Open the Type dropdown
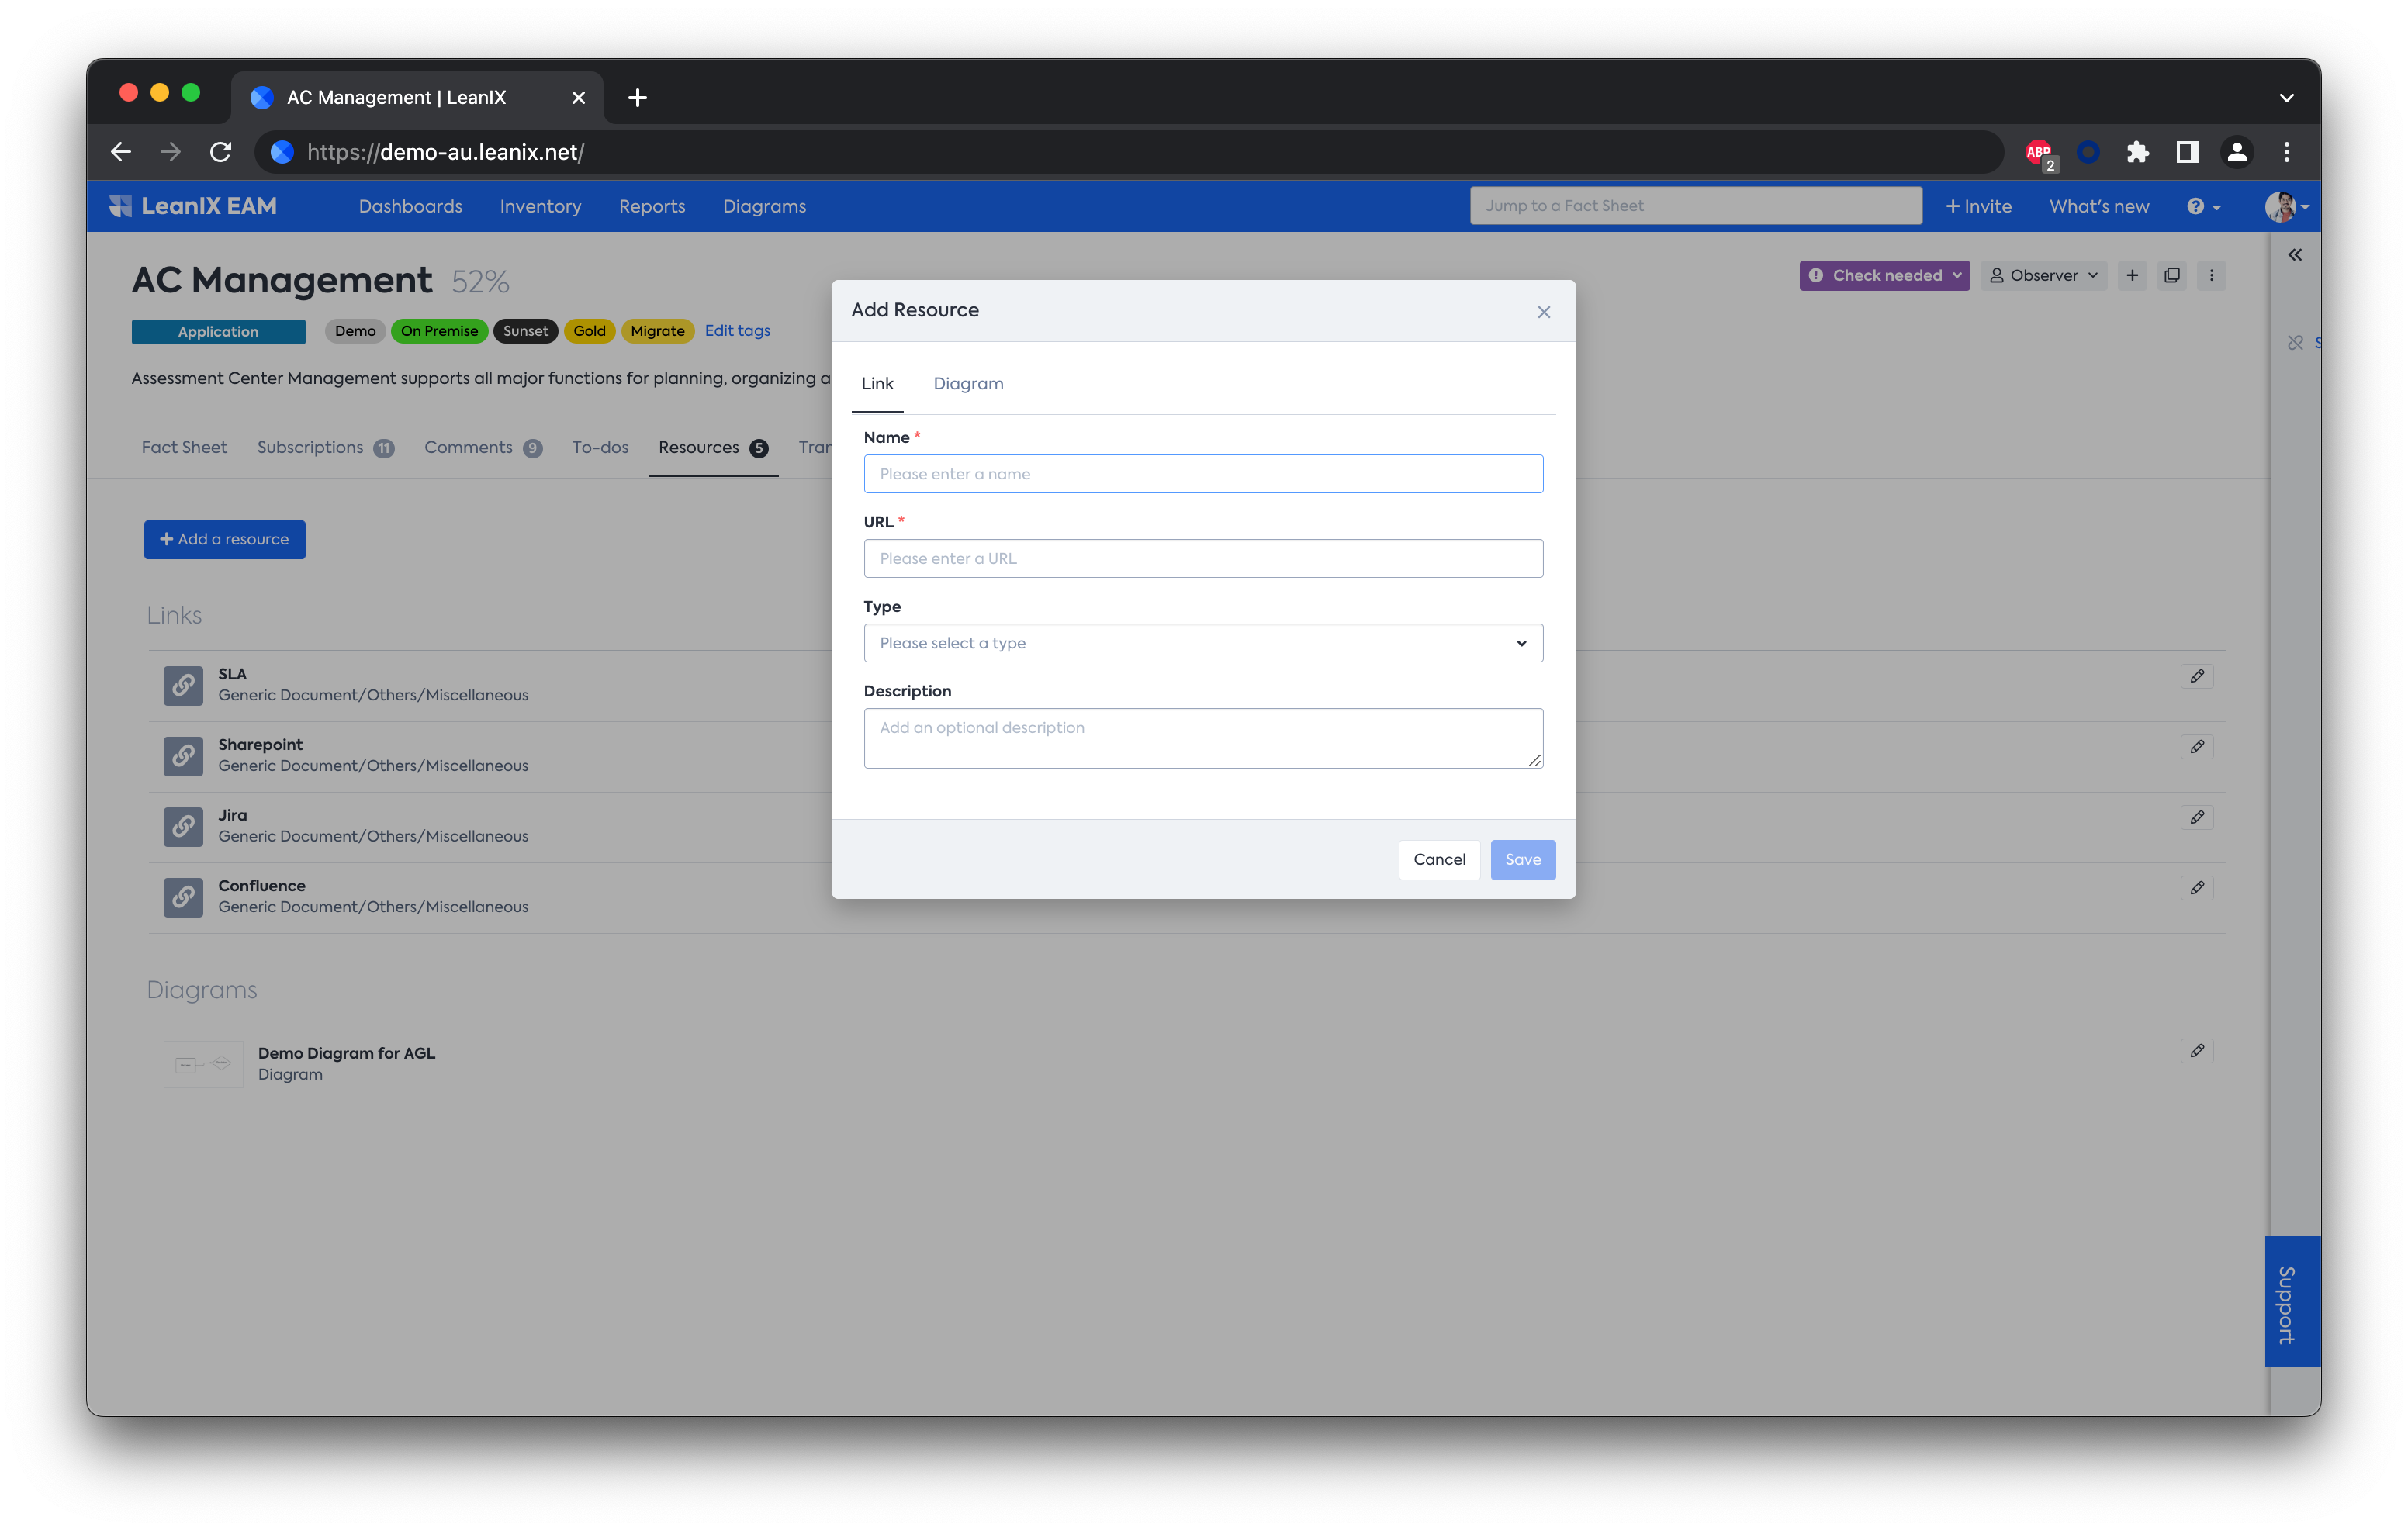This screenshot has width=2408, height=1531. (x=1203, y=643)
